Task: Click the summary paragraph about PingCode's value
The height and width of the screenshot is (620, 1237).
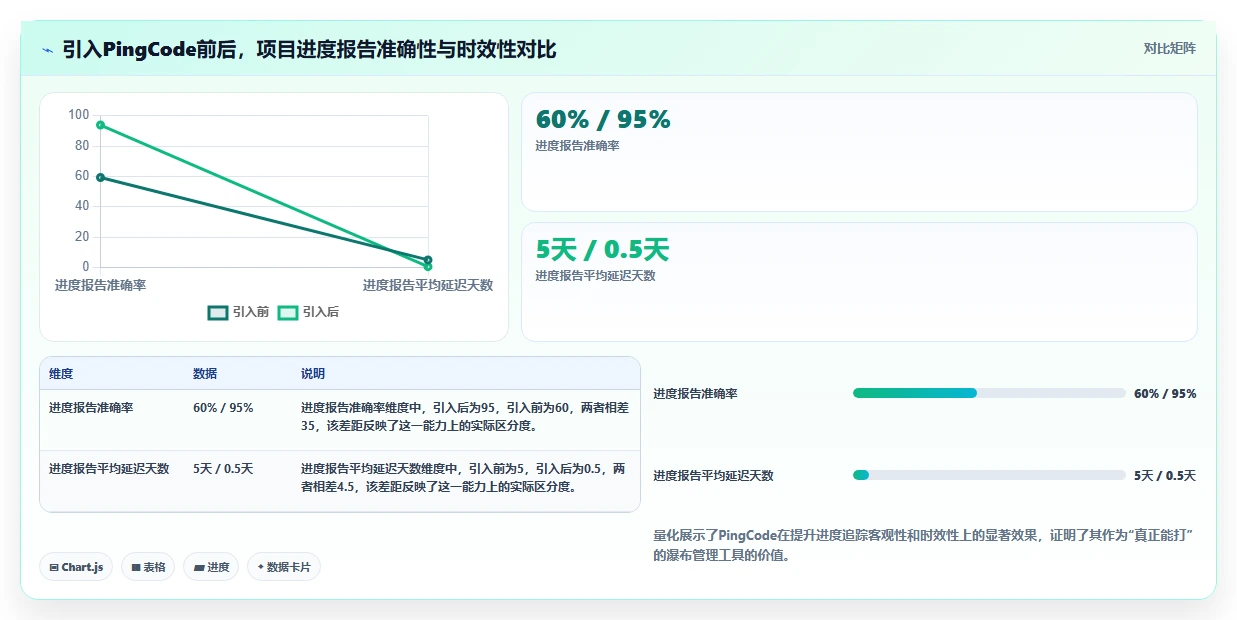Action: (x=925, y=546)
